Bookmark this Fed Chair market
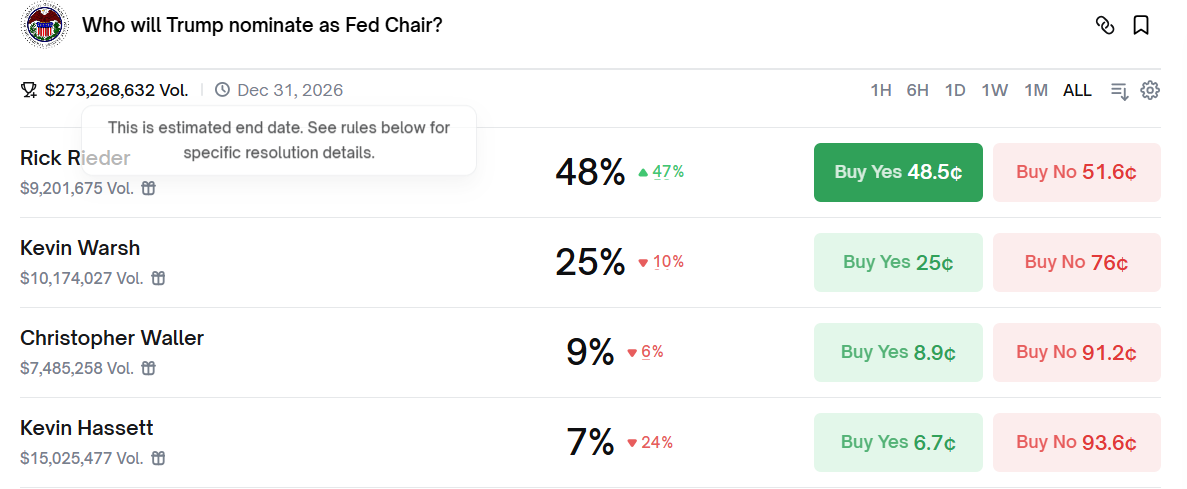 click(x=1141, y=26)
